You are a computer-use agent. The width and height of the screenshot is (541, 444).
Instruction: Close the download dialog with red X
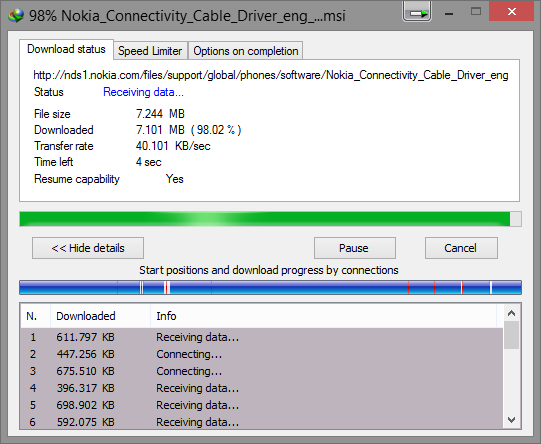coord(511,11)
